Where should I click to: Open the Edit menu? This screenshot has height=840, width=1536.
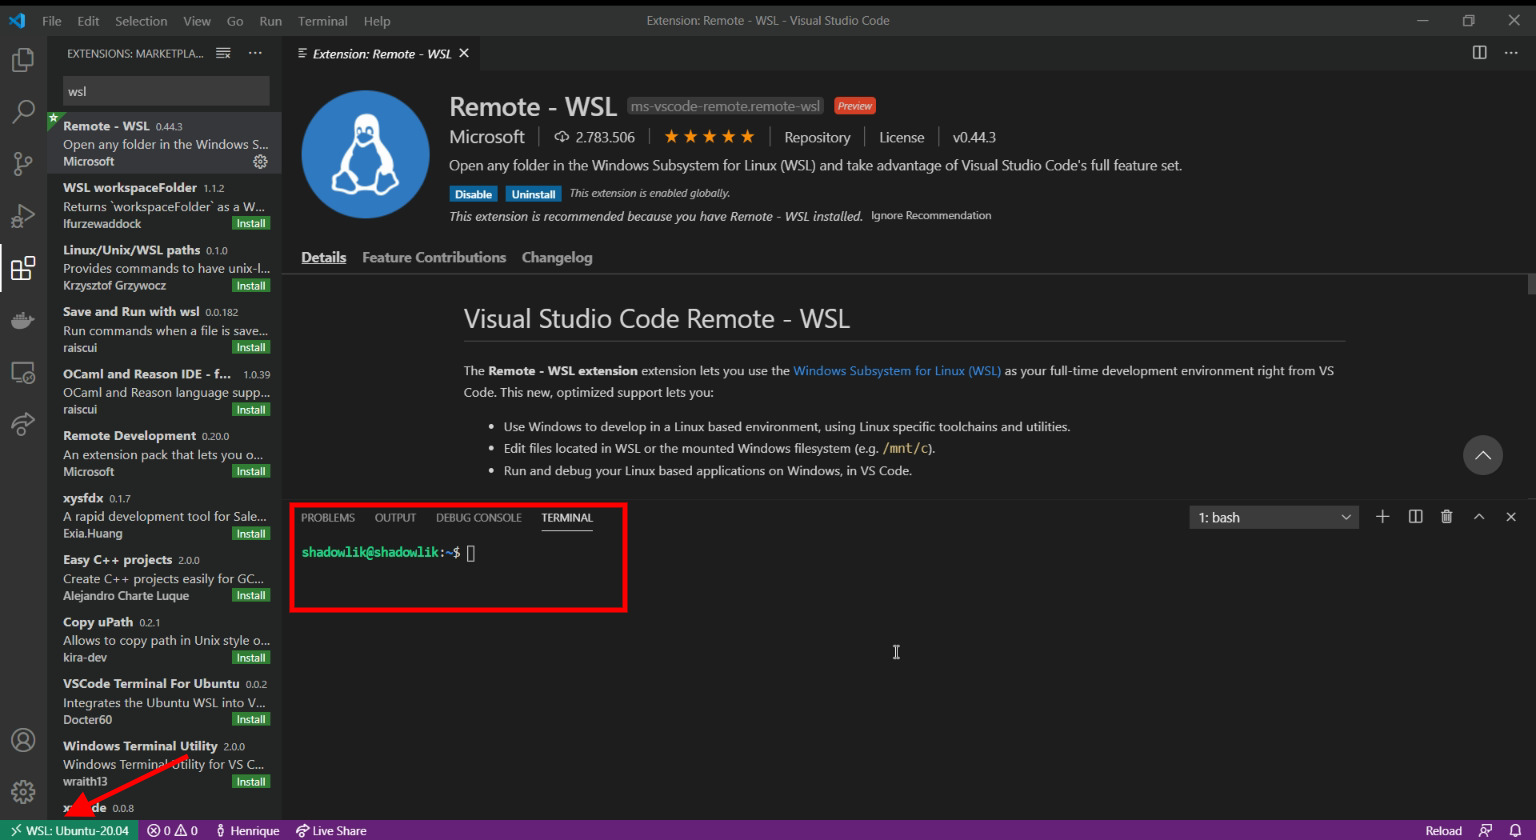coord(88,20)
